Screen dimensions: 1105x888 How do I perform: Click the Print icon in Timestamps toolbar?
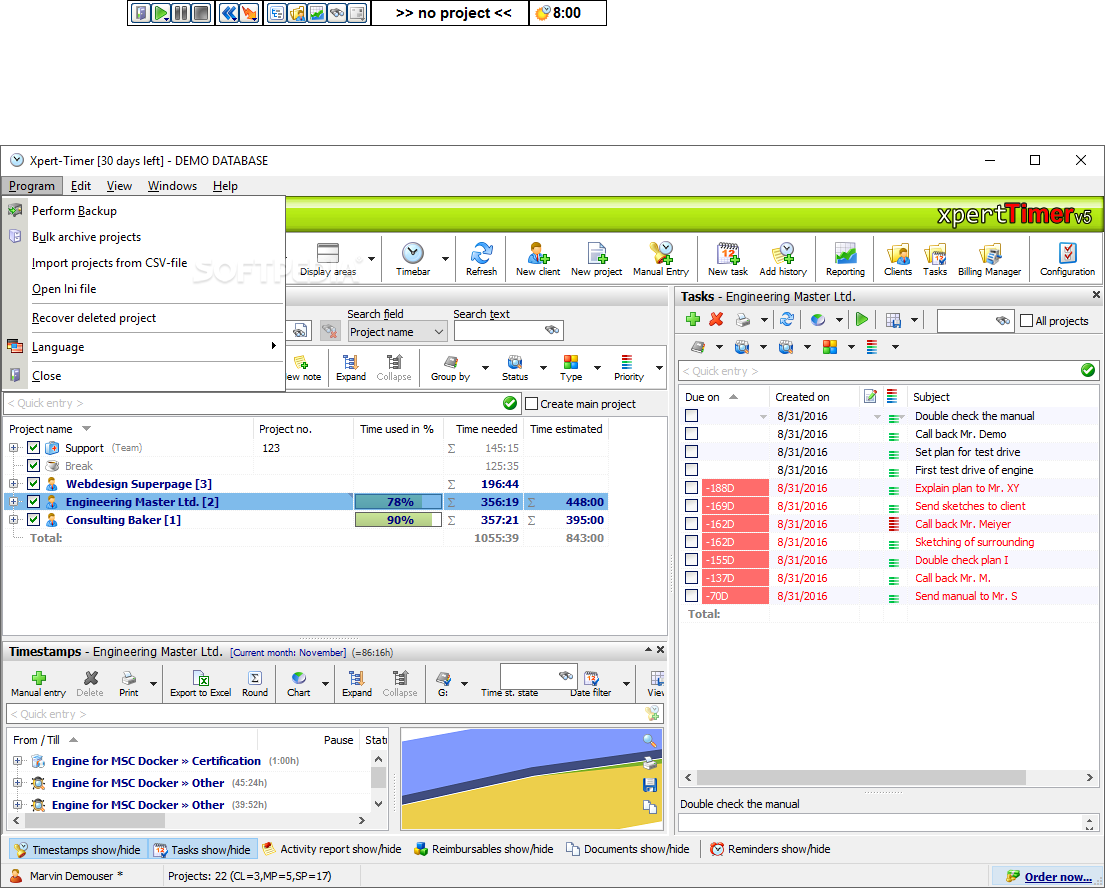click(128, 684)
